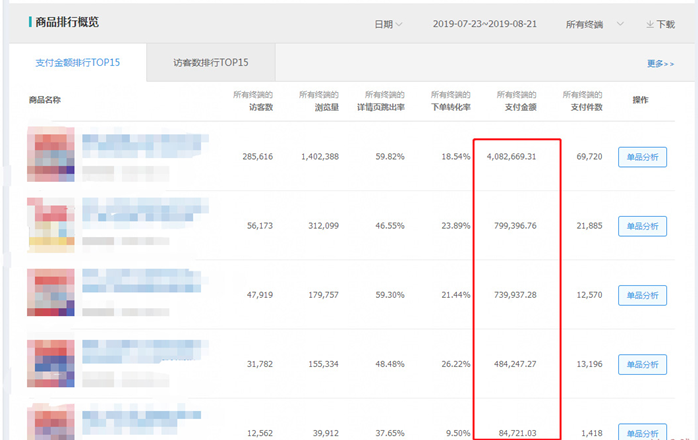Open product thumbnail in the 56,173 visitors row
Viewport: 698px width, 440px height.
click(51, 225)
